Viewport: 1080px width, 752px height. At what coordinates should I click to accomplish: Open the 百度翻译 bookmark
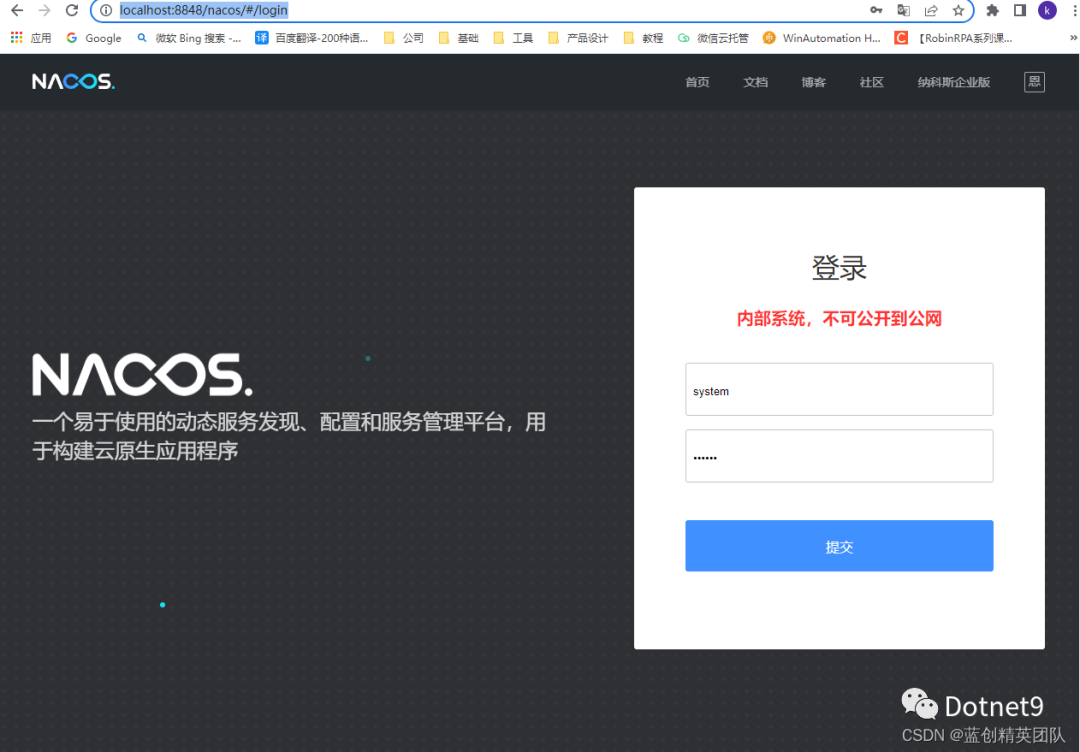click(312, 38)
